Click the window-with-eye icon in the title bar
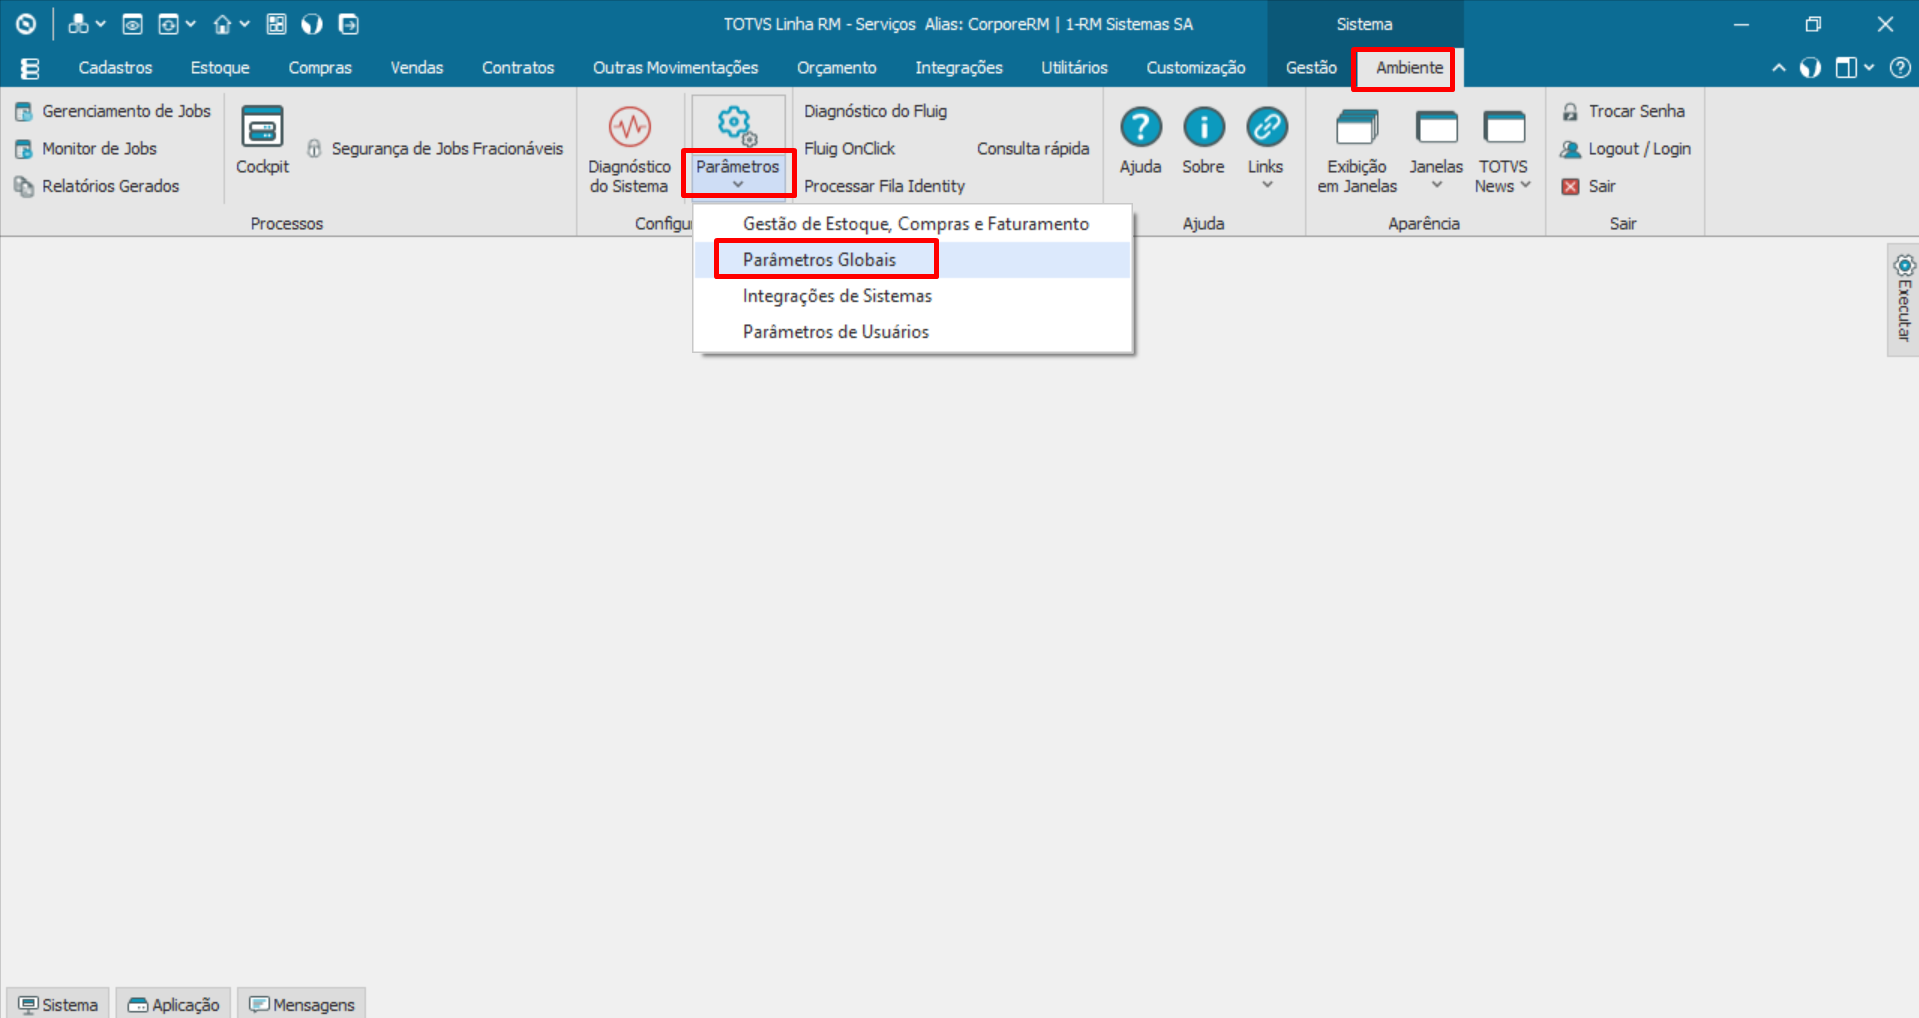The height and width of the screenshot is (1018, 1919). [132, 24]
